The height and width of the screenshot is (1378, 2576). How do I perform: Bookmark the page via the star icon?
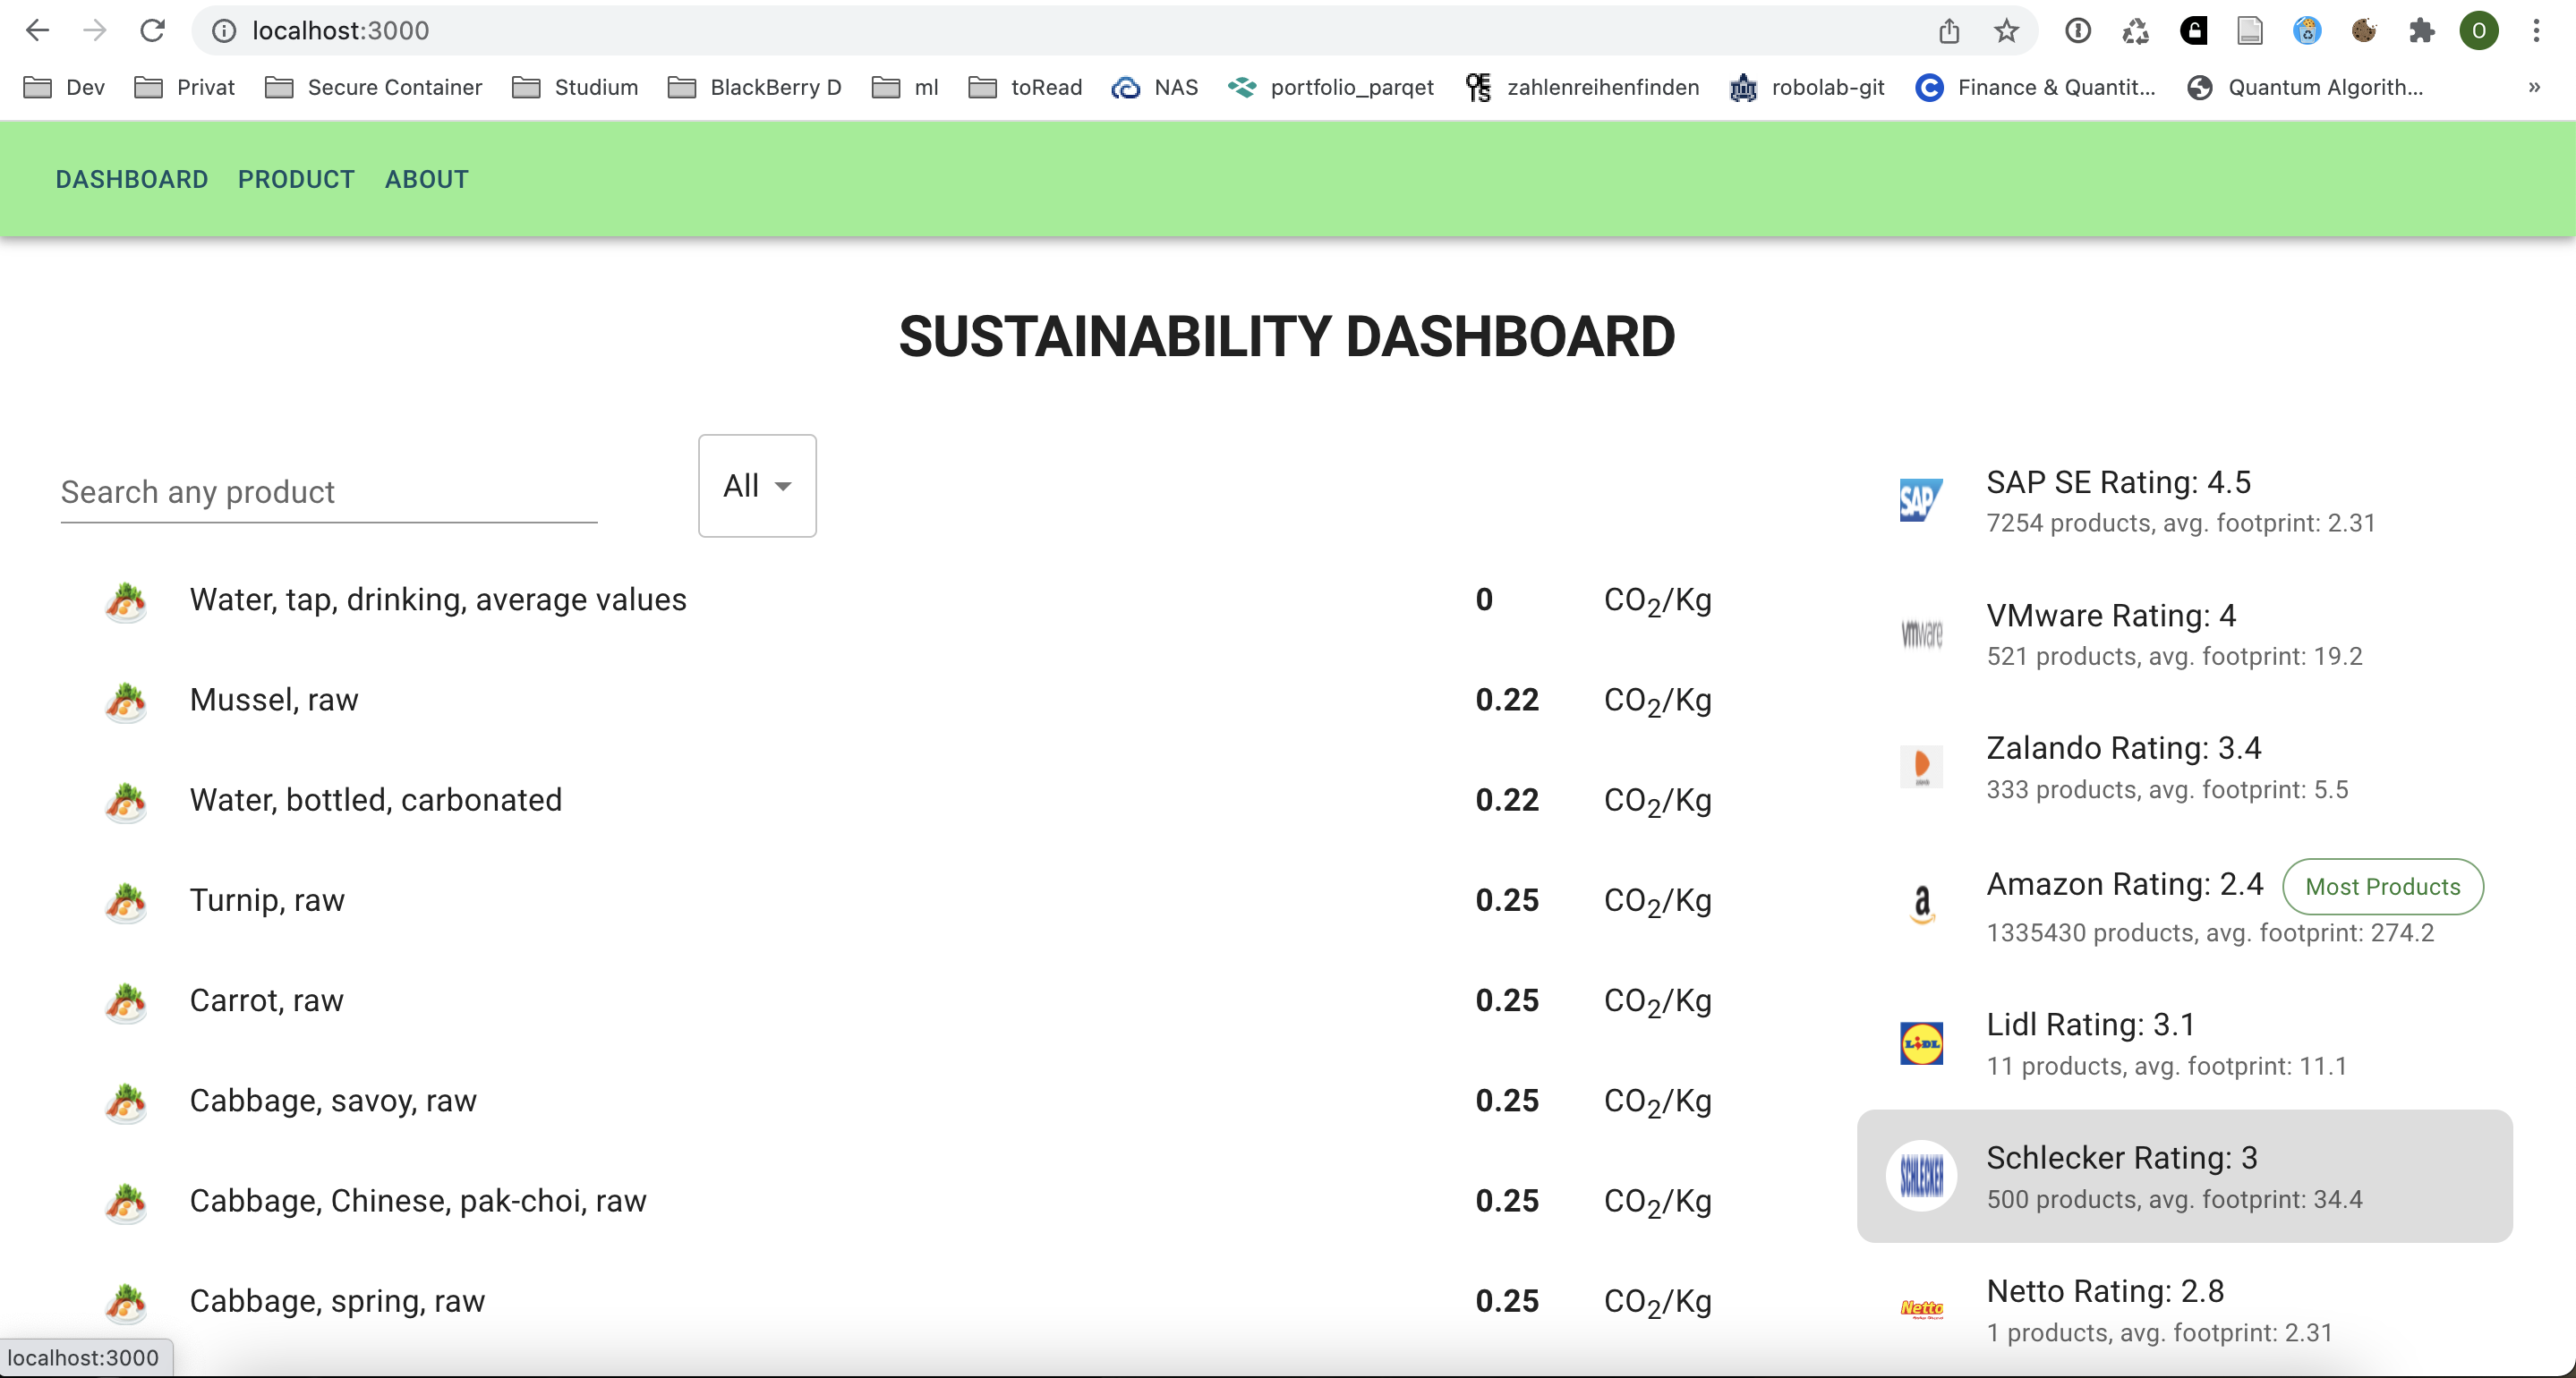[x=2006, y=30]
